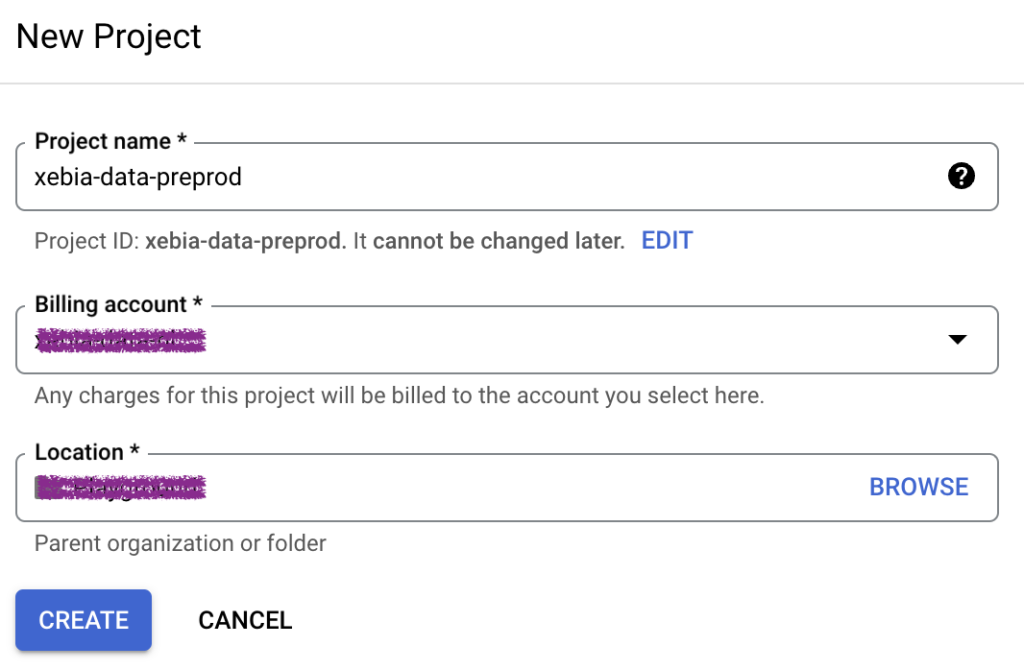The width and height of the screenshot is (1024, 670).
Task: Click the cannot be changed later warning
Action: [489, 241]
